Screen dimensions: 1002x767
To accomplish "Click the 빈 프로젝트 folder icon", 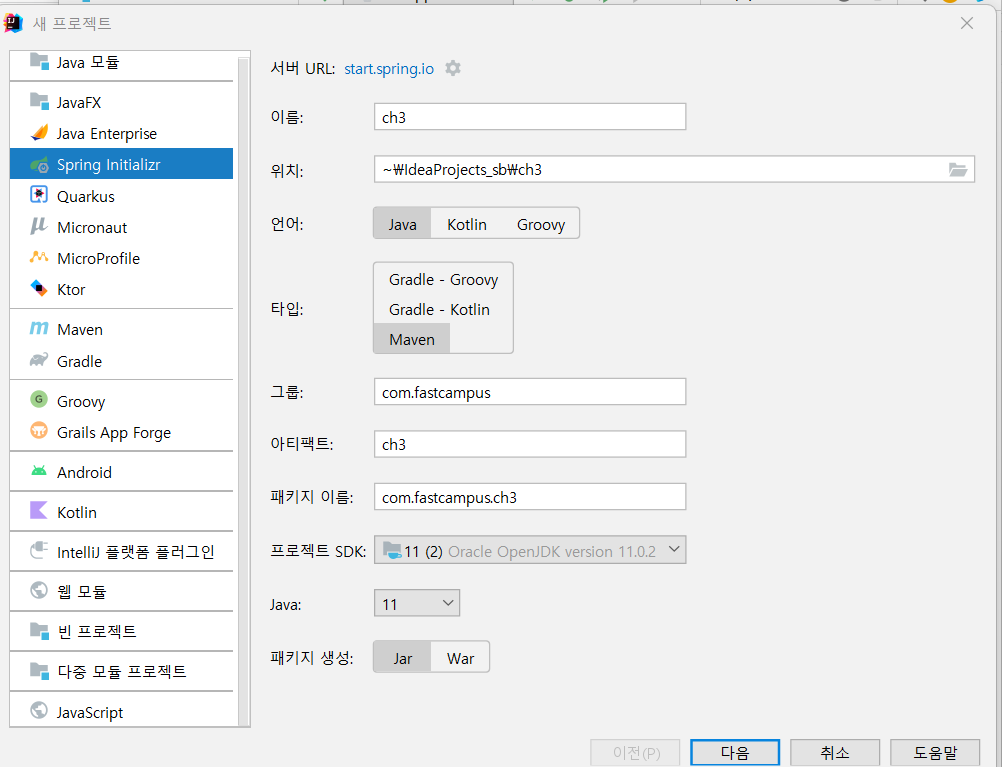I will tap(39, 631).
